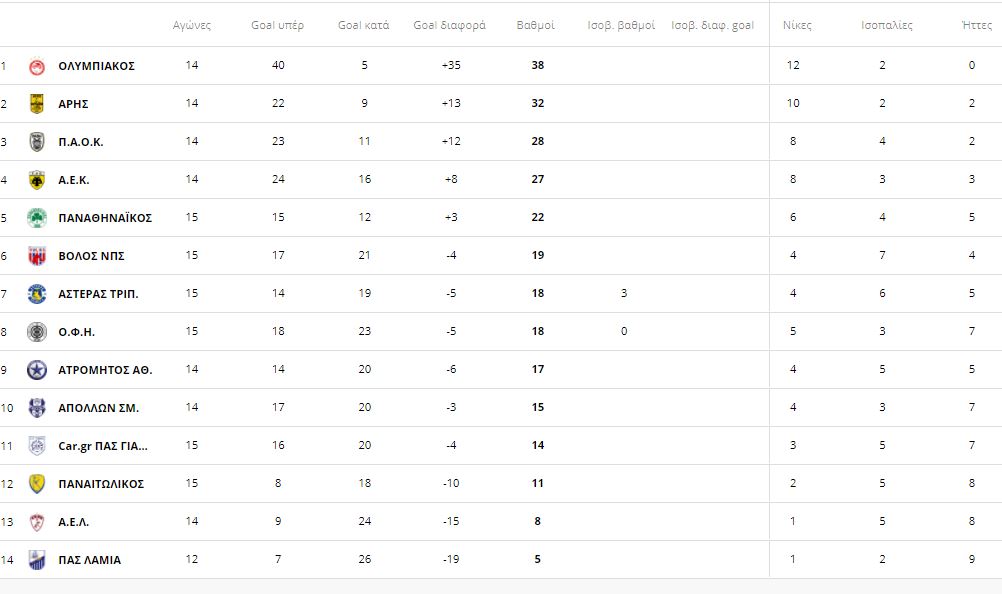Sort table by Βαθμοί column header
This screenshot has width=1002, height=594.
(536, 26)
